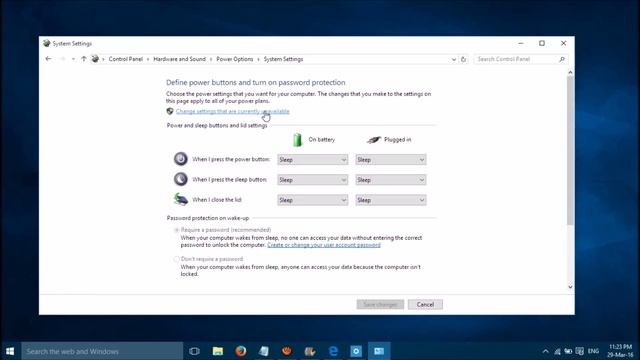Screen dimensions: 640x360
Task: Click the search magnifier icon
Action: pyautogui.click(x=562, y=59)
